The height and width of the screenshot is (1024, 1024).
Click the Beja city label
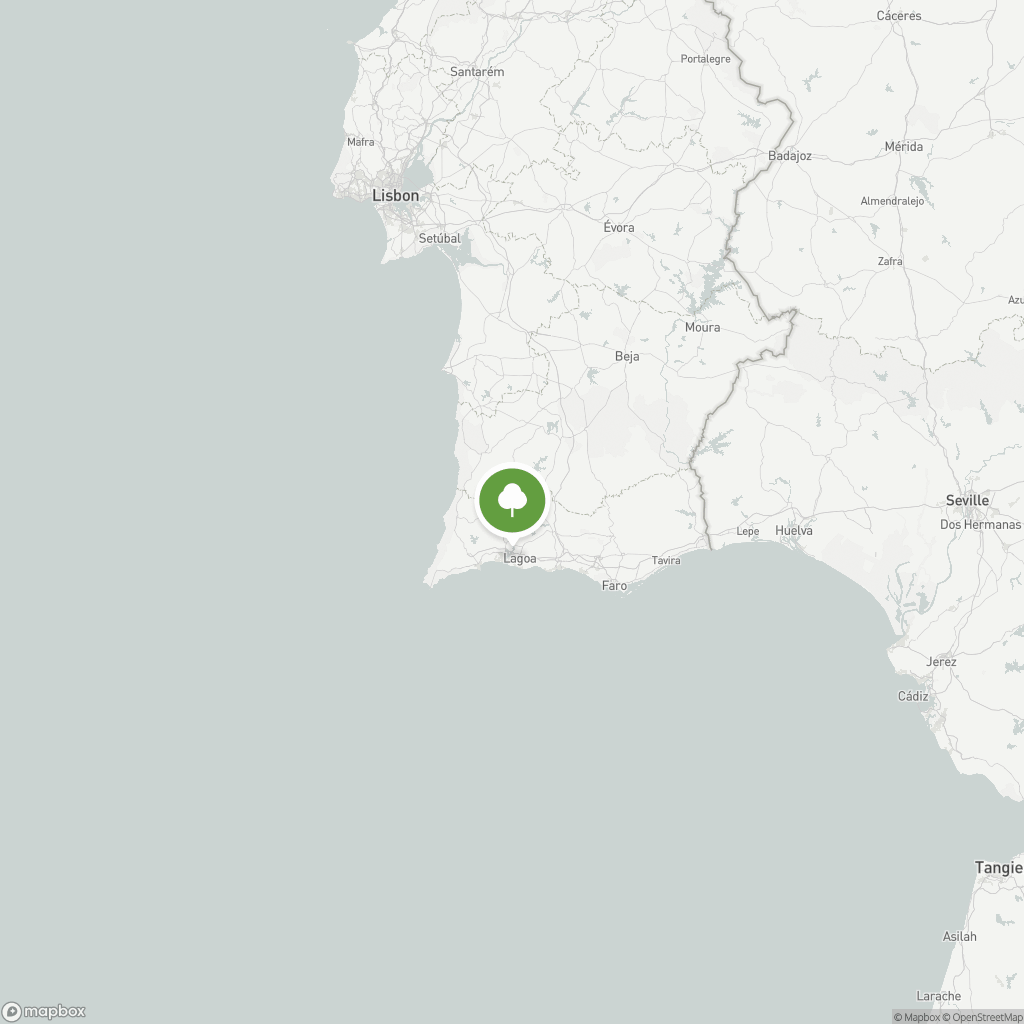coord(627,357)
